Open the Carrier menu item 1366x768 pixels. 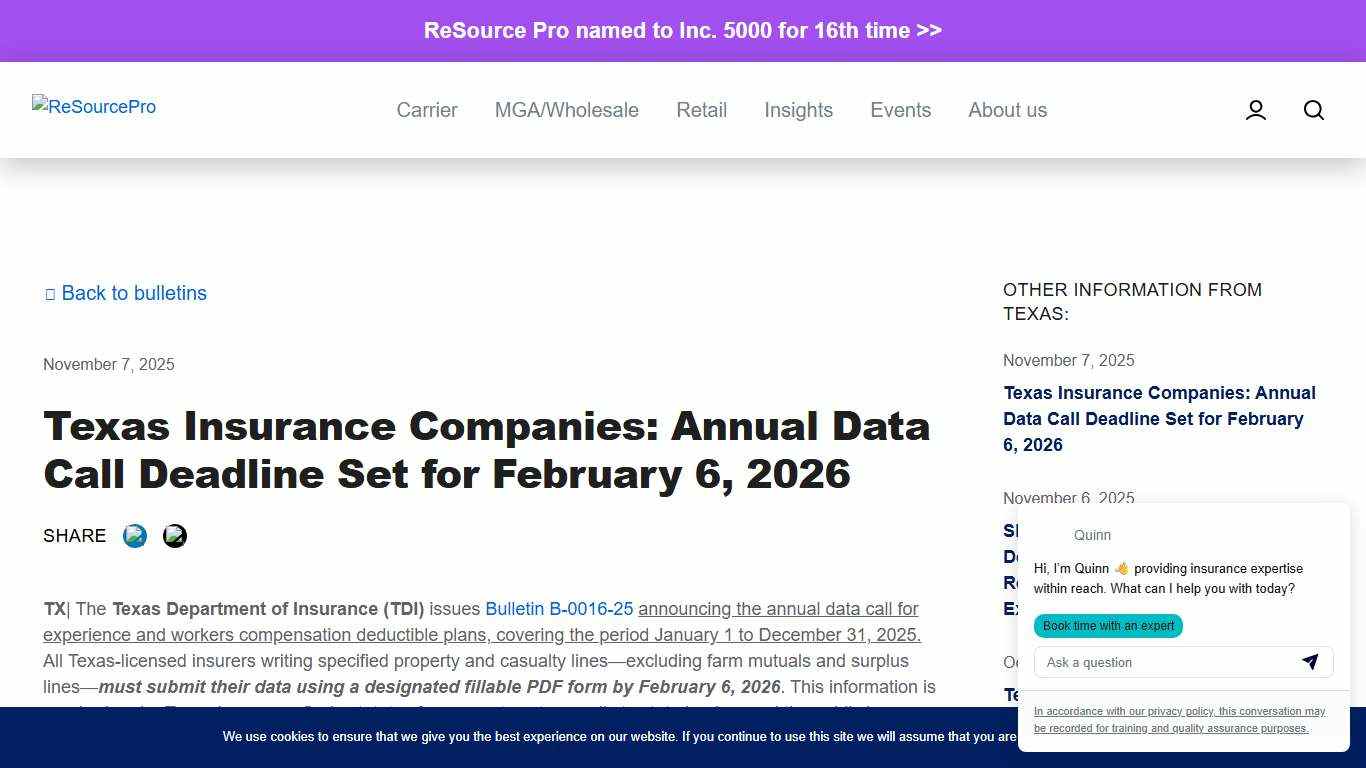[427, 110]
